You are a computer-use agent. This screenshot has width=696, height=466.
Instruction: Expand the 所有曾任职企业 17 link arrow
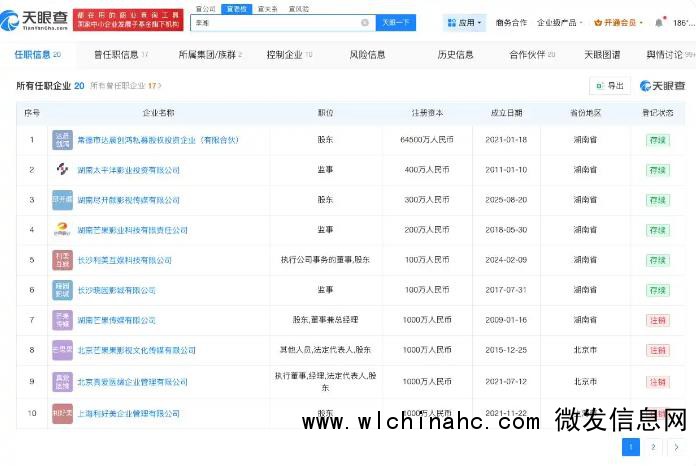[159, 86]
